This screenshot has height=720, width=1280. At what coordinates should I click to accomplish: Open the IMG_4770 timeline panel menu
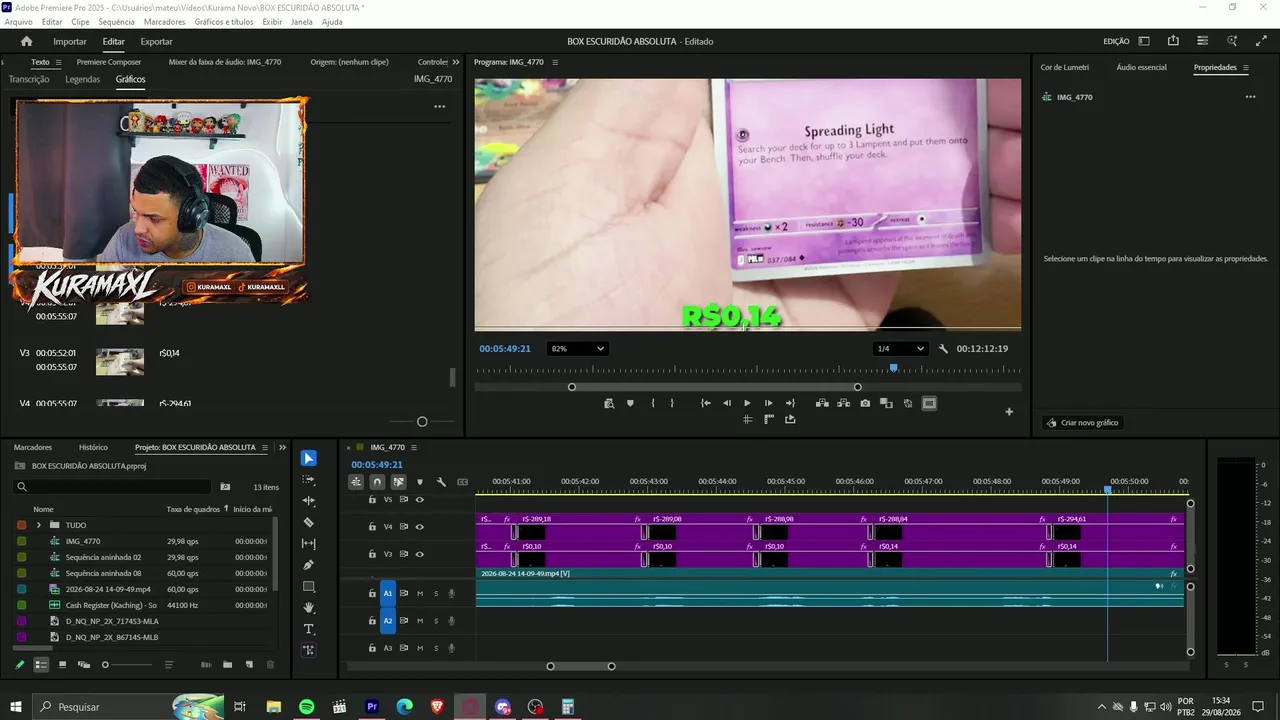click(x=413, y=447)
